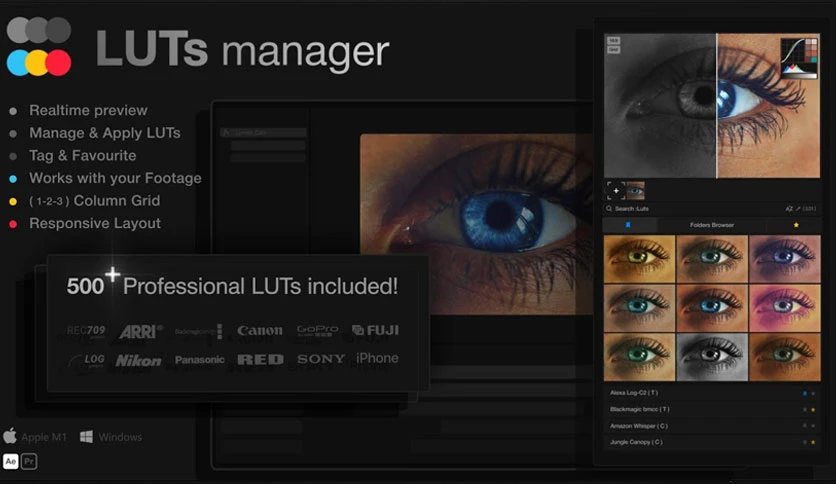
Task: Toggle the tag marker on Jungle Canopy row
Action: tap(805, 442)
